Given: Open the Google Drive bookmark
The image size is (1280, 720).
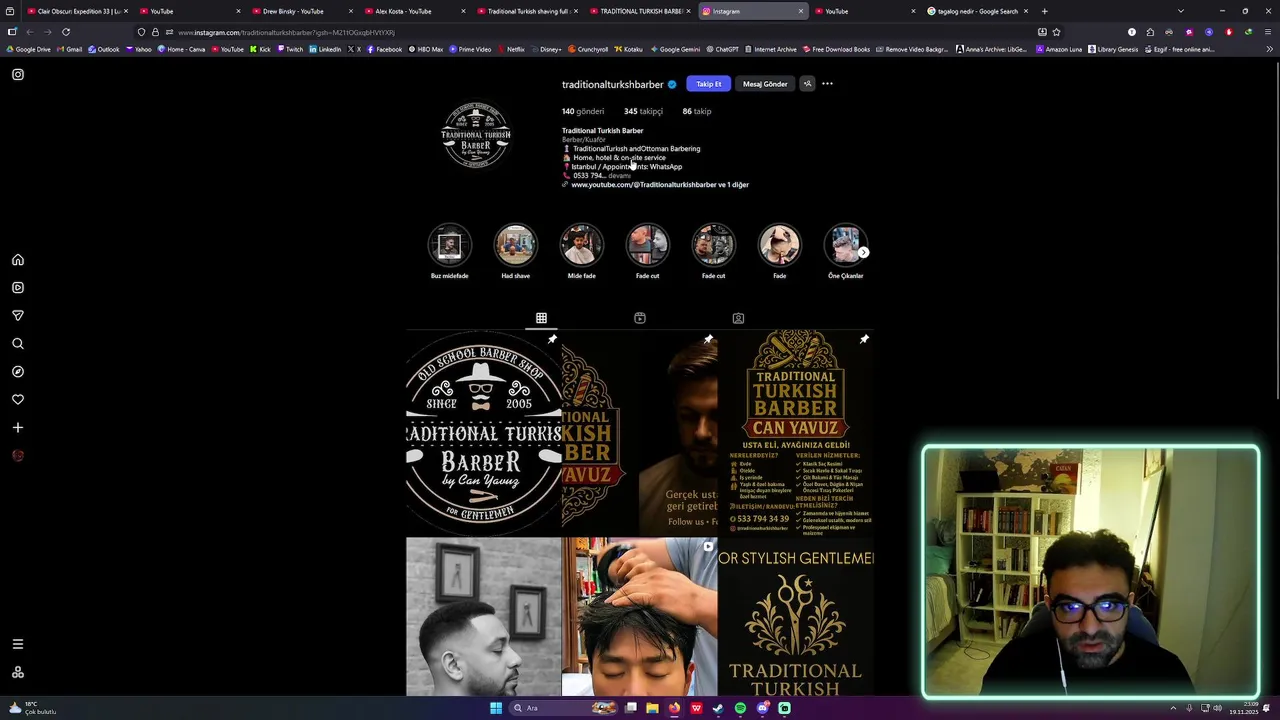Looking at the screenshot, I should pos(29,49).
